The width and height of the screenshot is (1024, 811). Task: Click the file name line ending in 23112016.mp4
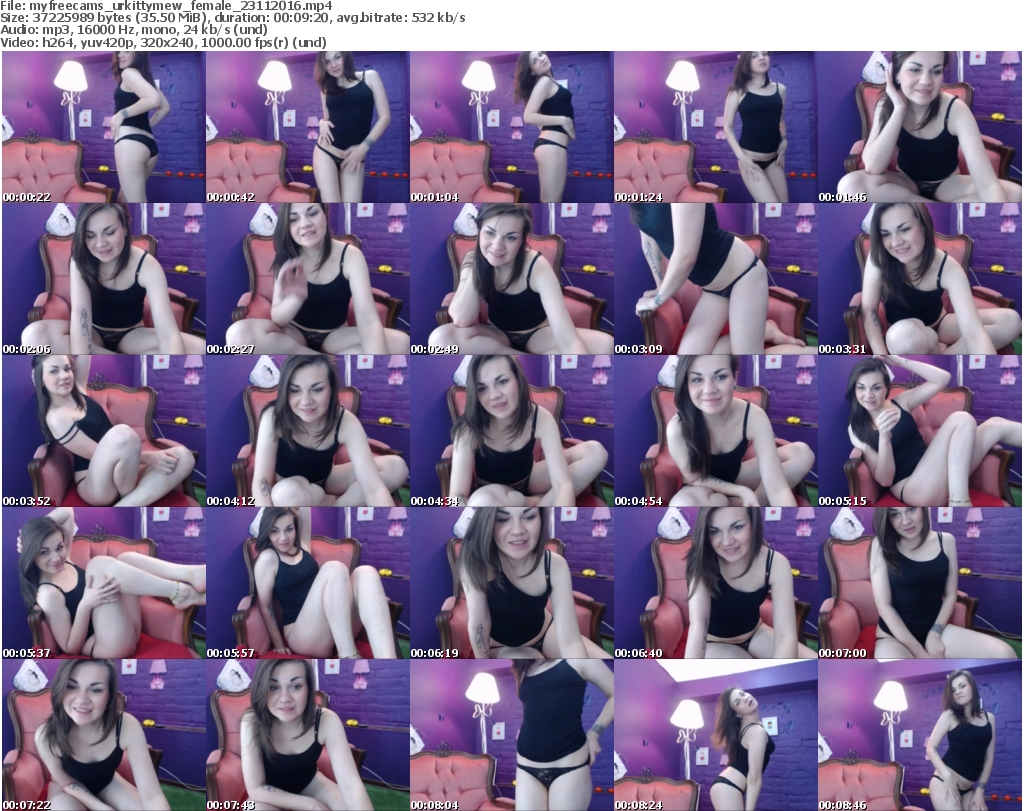pyautogui.click(x=167, y=6)
